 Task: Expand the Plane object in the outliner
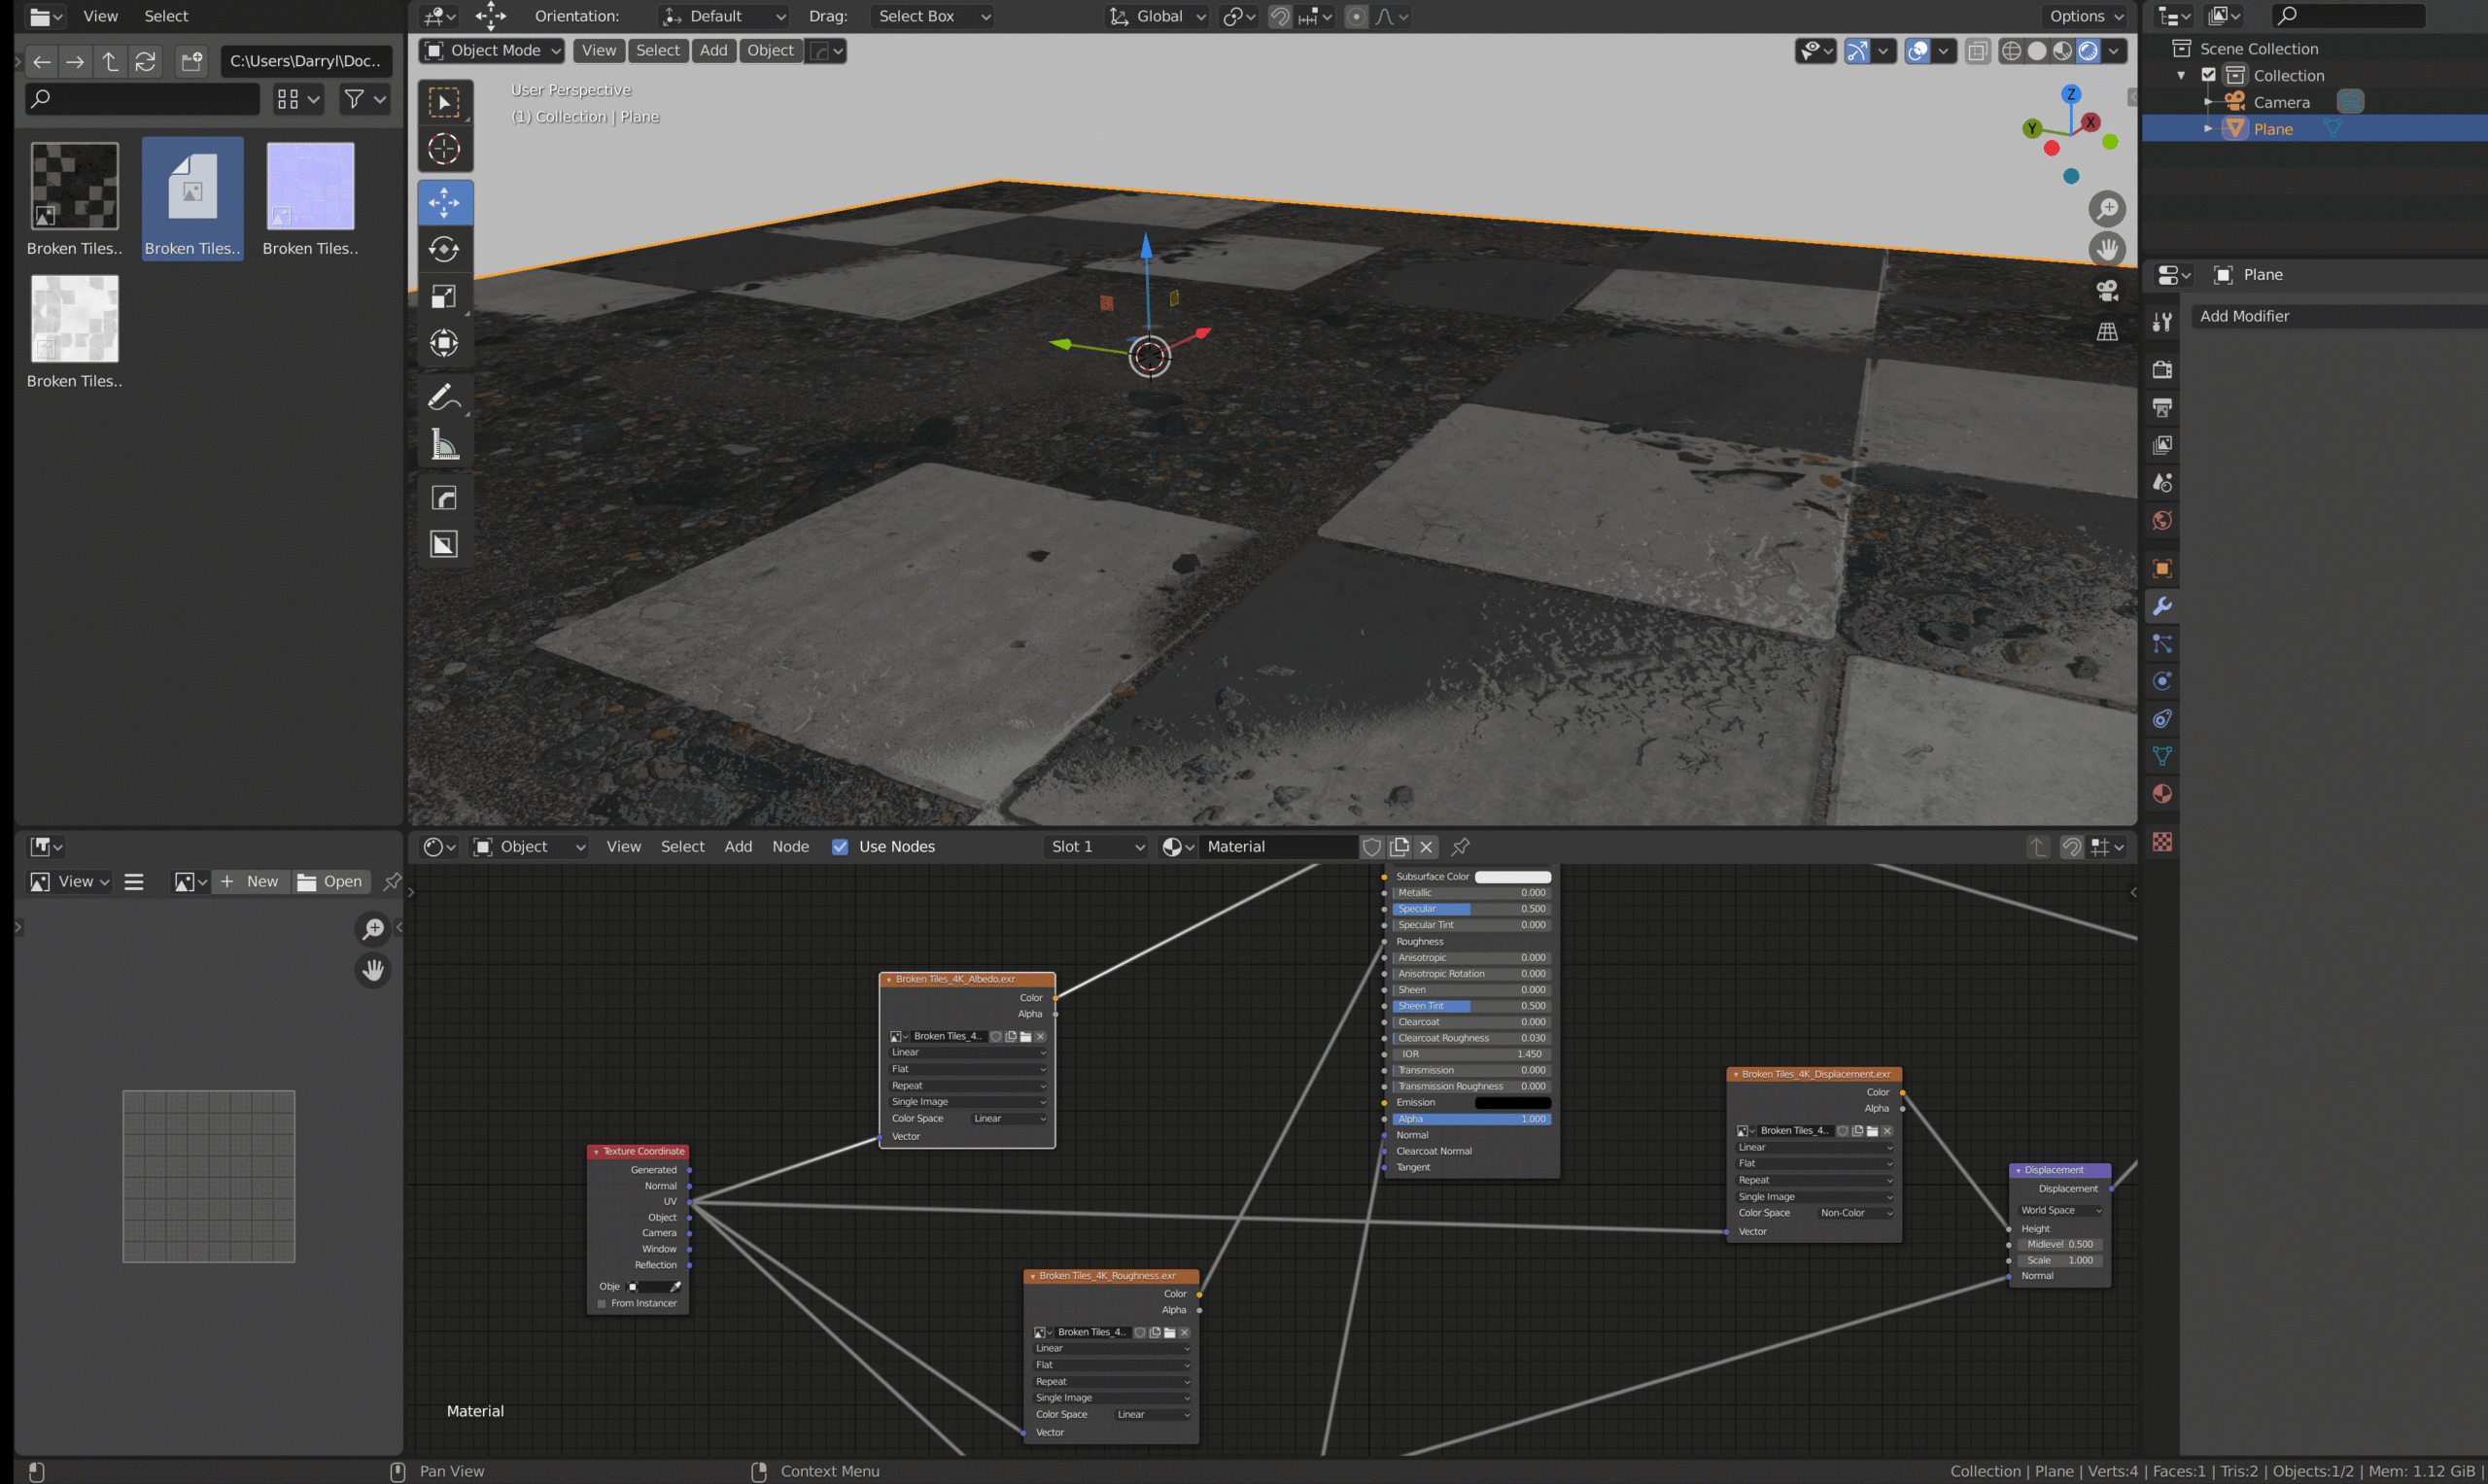tap(2208, 128)
